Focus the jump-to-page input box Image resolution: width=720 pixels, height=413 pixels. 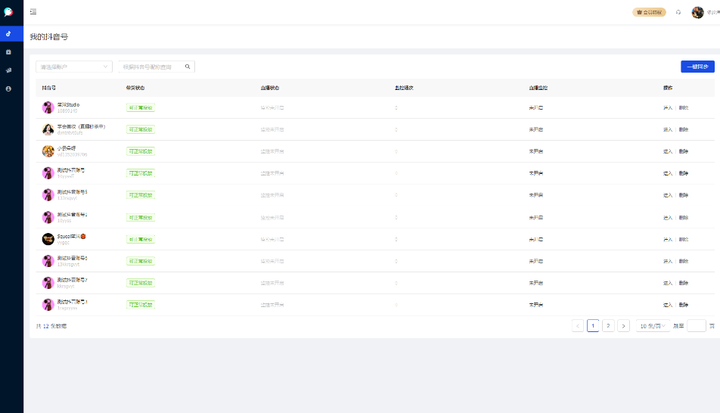(696, 326)
